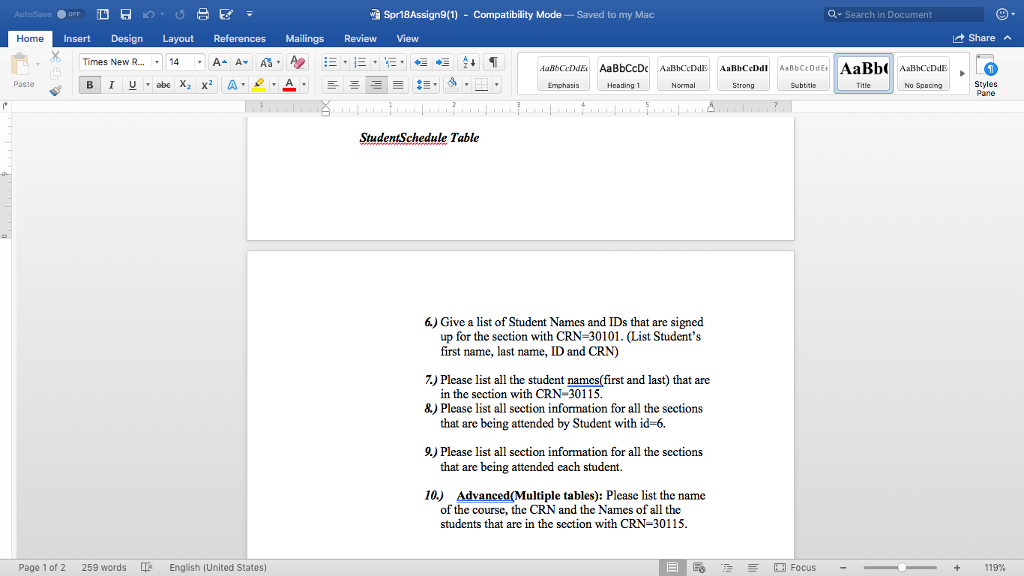Image resolution: width=1024 pixels, height=576 pixels.
Task: Click the Decrease Indent icon
Action: tap(421, 62)
